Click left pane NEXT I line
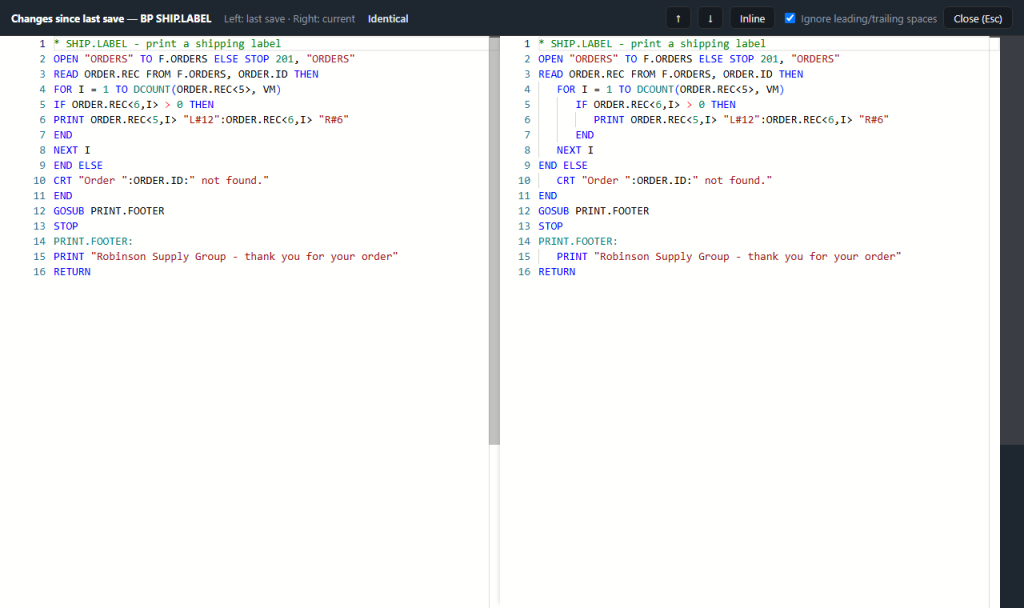The width and height of the screenshot is (1024, 608). pos(72,150)
